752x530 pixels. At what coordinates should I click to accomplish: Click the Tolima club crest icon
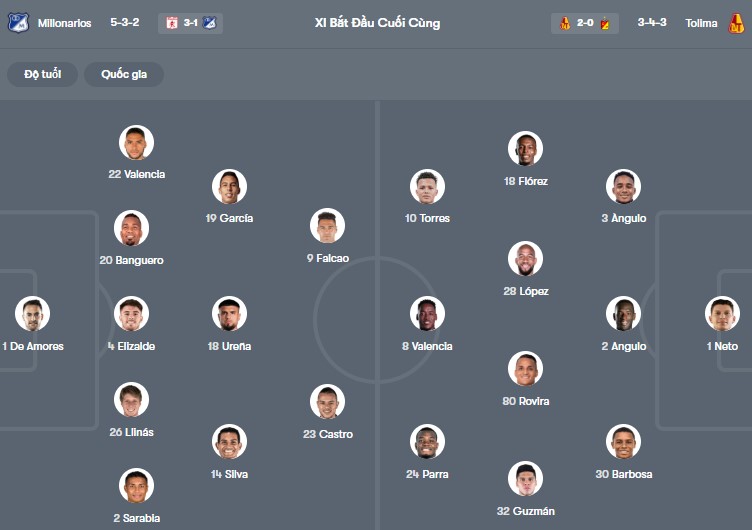(x=737, y=23)
